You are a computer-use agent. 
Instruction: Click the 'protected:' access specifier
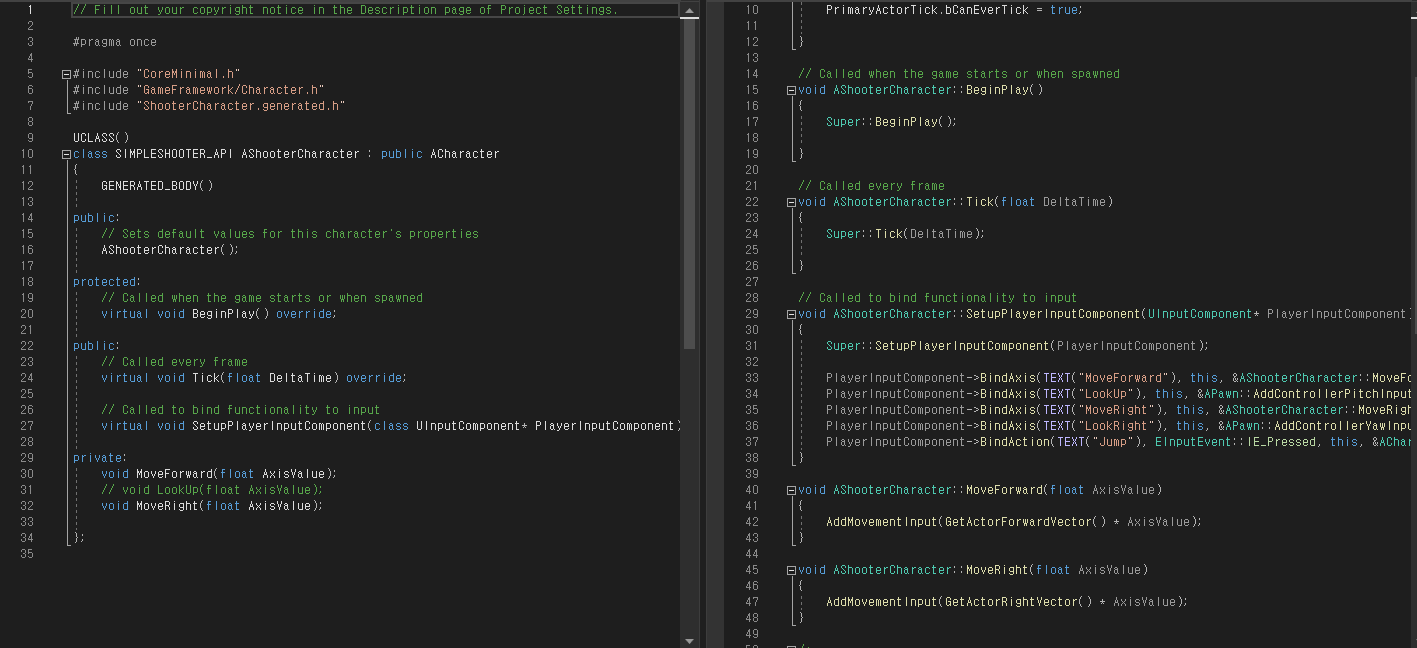click(106, 282)
